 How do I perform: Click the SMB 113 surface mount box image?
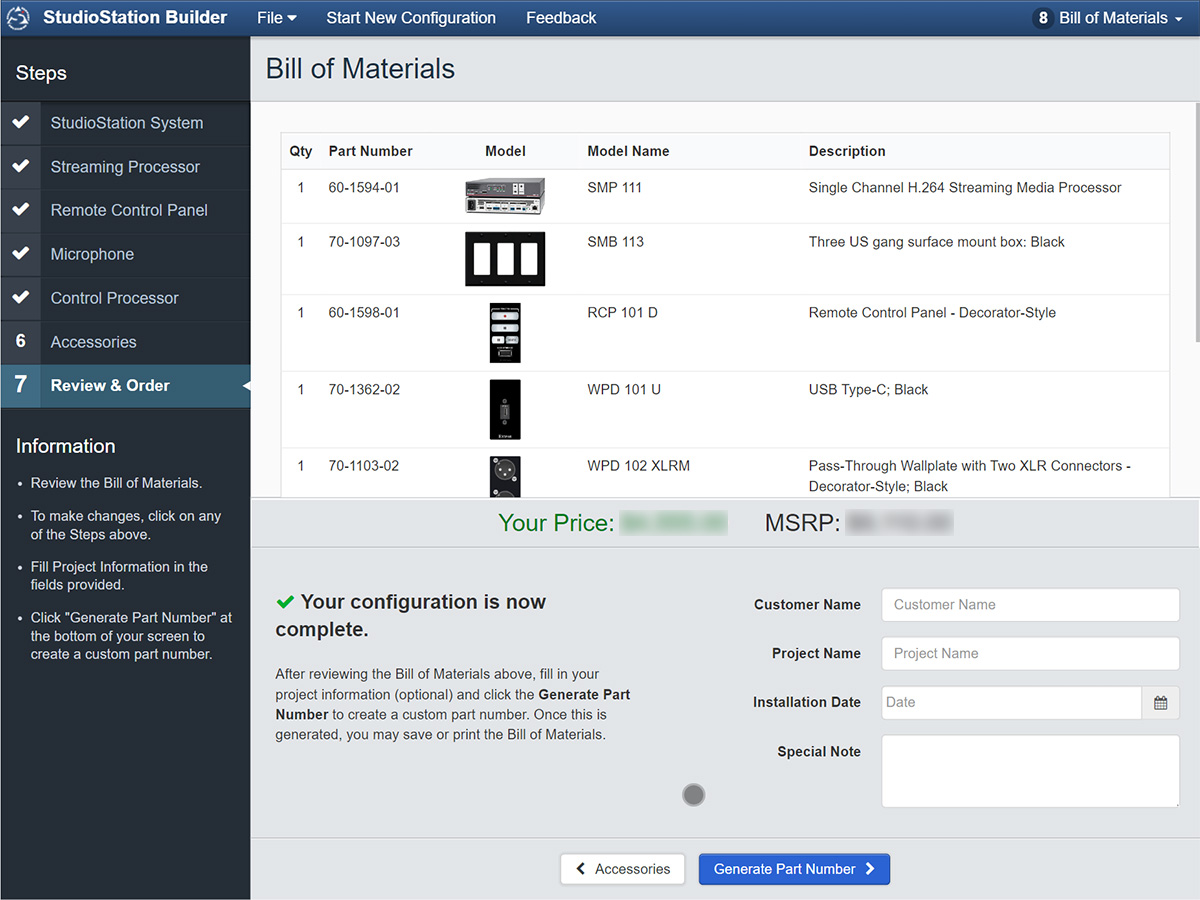click(x=505, y=259)
